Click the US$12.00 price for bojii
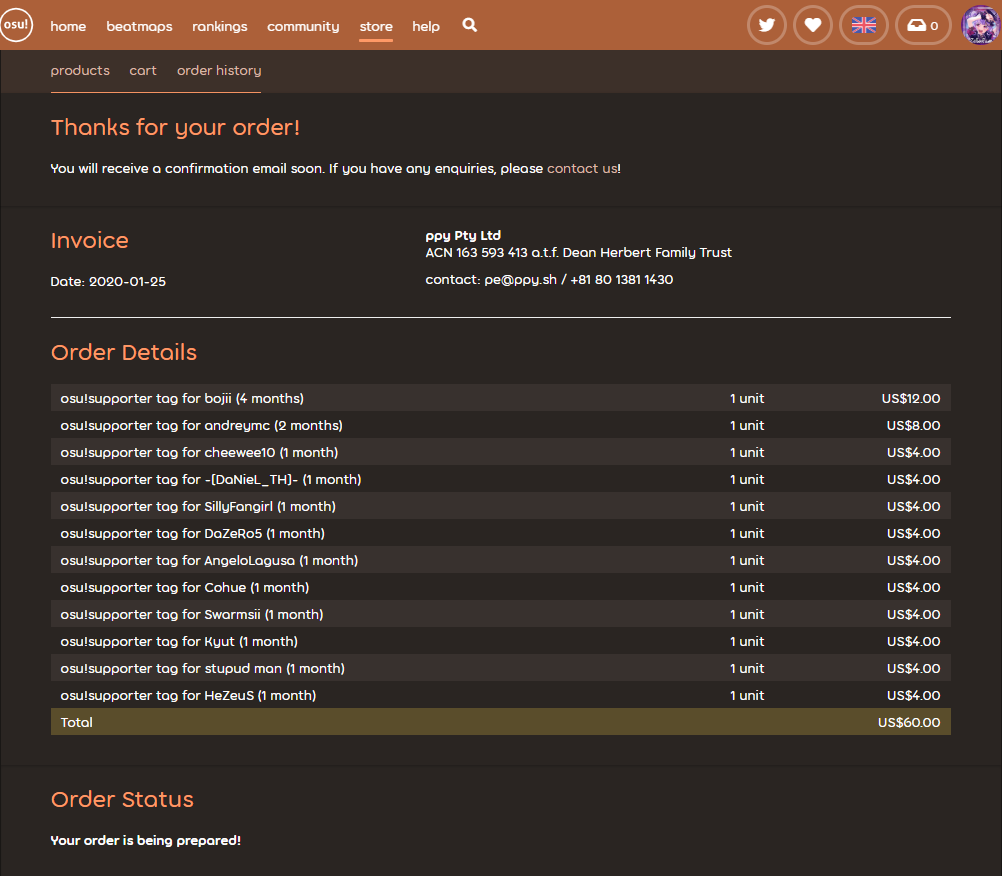 click(x=911, y=399)
